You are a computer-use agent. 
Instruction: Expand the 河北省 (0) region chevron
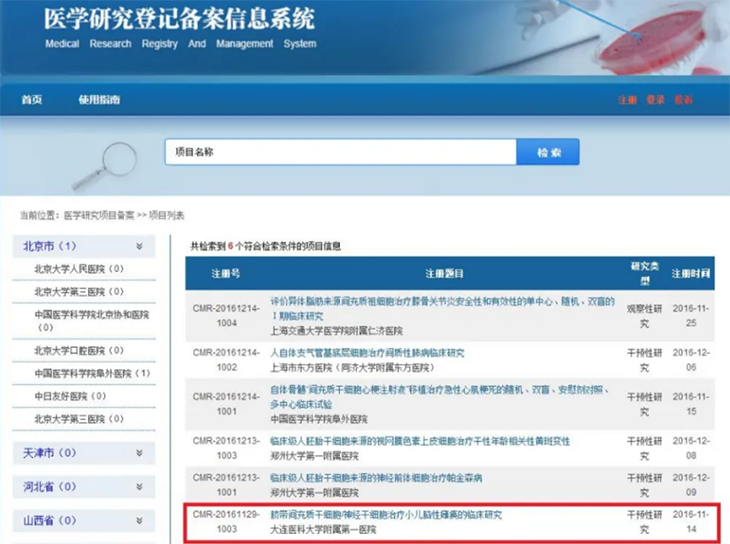pyautogui.click(x=139, y=487)
